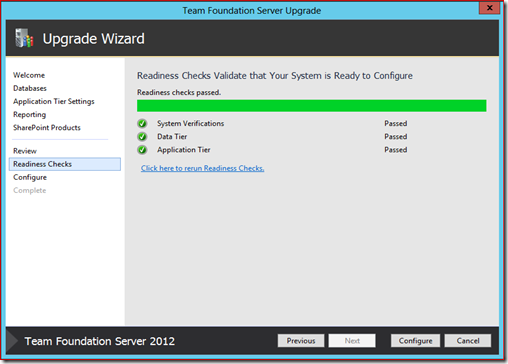Open the Reporting step
Image resolution: width=508 pixels, height=364 pixels.
click(x=30, y=115)
